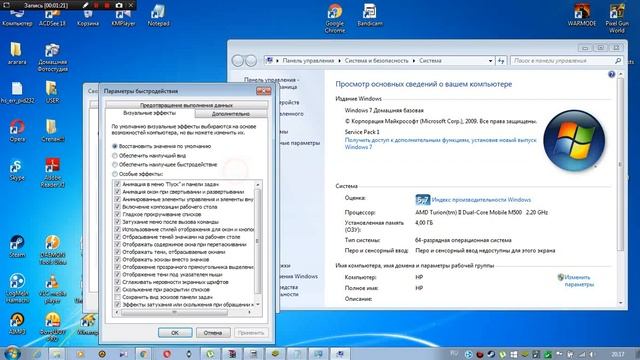
Task: Click the Opera icon in the taskbar
Action: [167, 354]
